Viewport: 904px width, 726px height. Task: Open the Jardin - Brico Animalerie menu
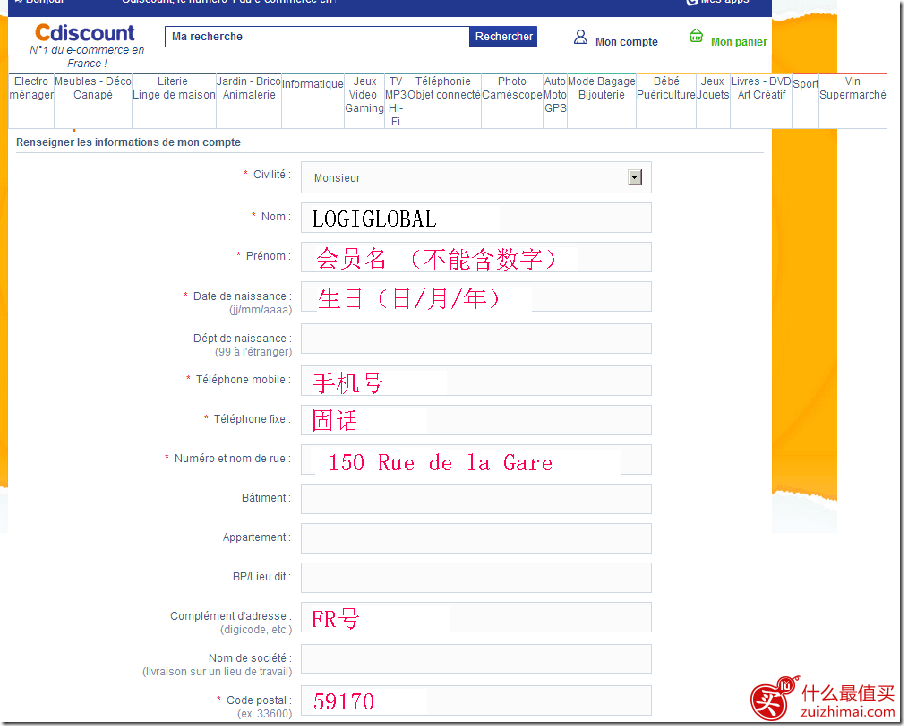[248, 88]
